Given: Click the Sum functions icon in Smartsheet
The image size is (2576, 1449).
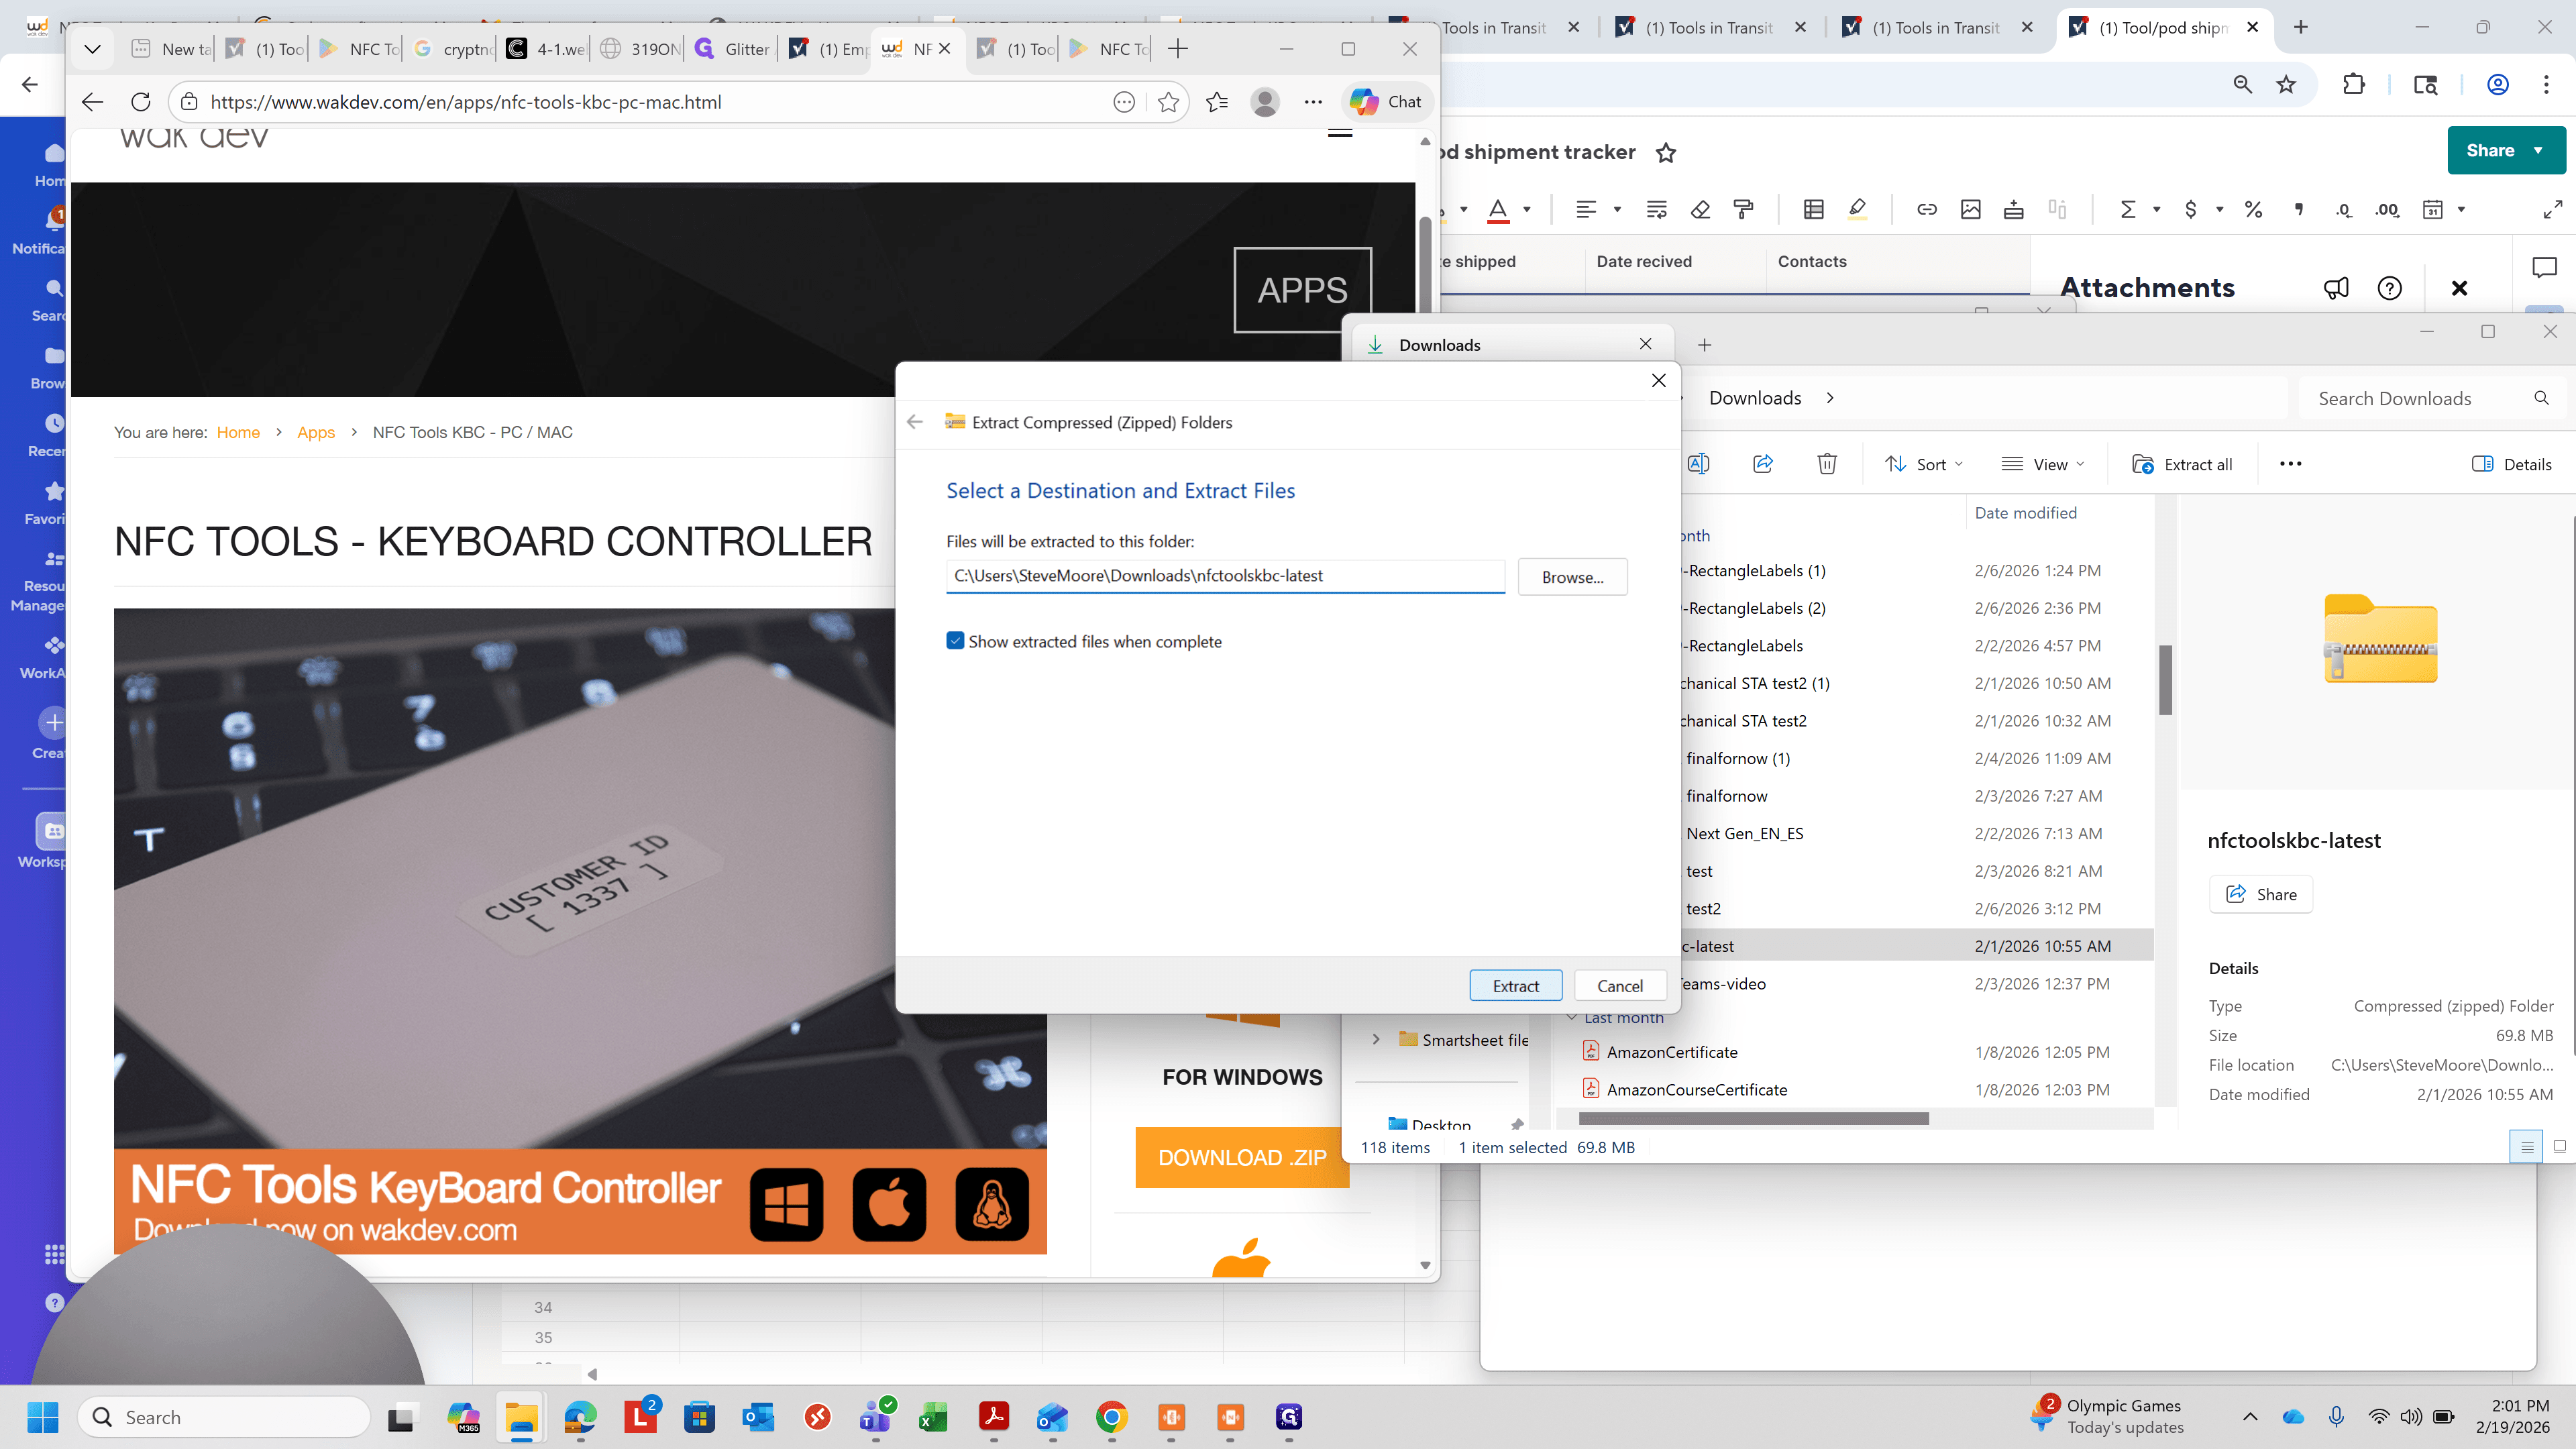Looking at the screenshot, I should 2128,209.
